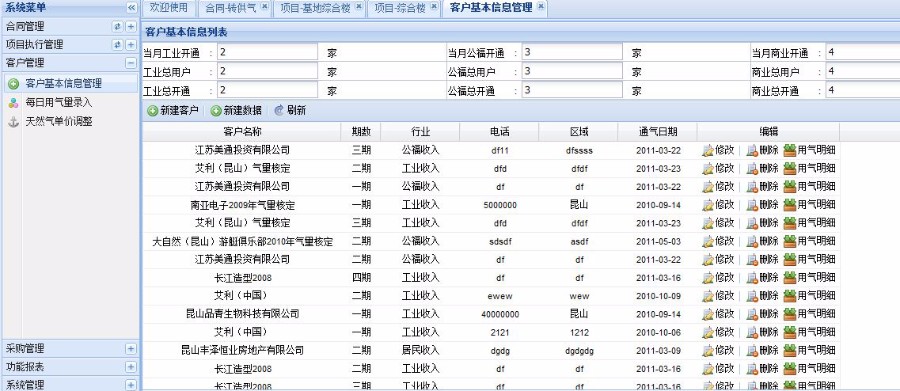Sort by 客户名称 column header

(x=242, y=132)
